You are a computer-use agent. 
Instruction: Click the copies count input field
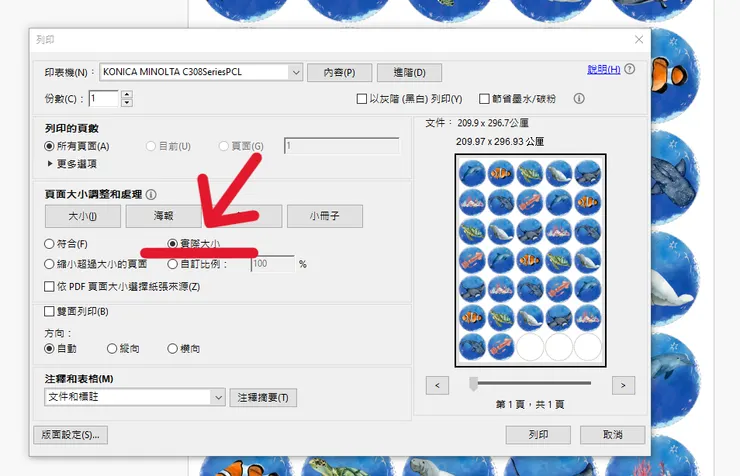(103, 98)
